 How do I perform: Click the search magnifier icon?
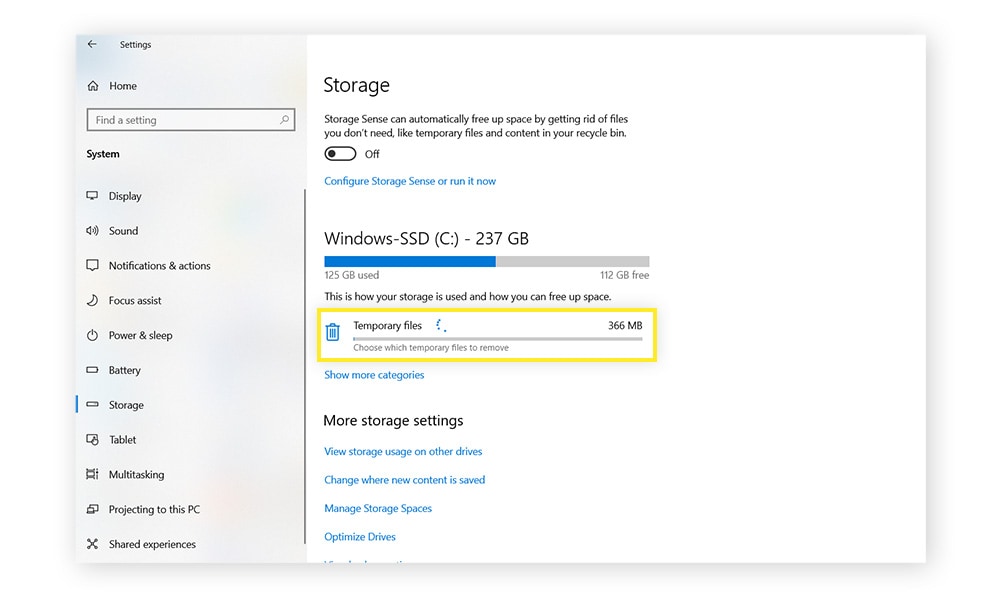284,119
